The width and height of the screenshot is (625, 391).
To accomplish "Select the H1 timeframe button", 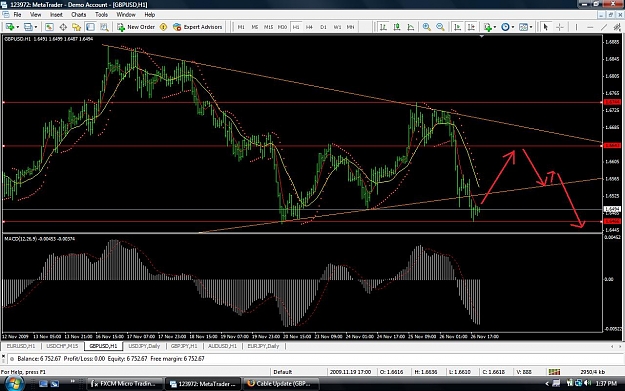I will click(x=296, y=27).
